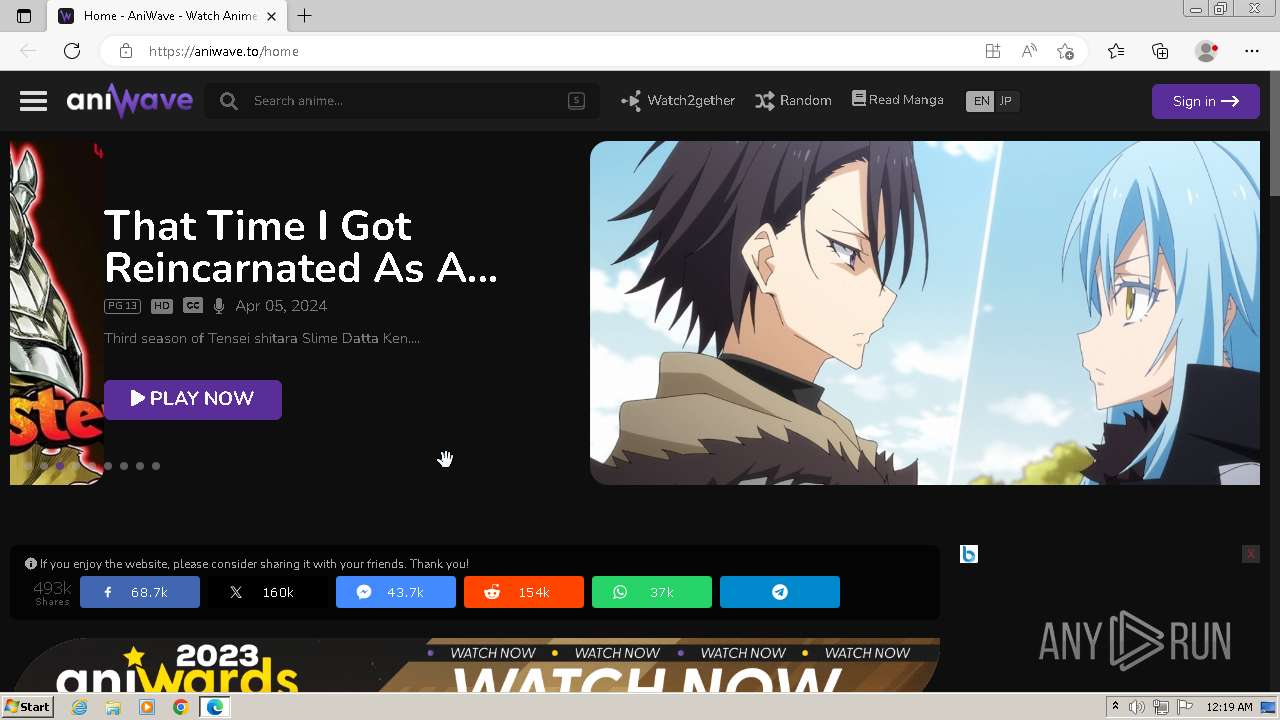Click the browser Back button

pos(28,51)
